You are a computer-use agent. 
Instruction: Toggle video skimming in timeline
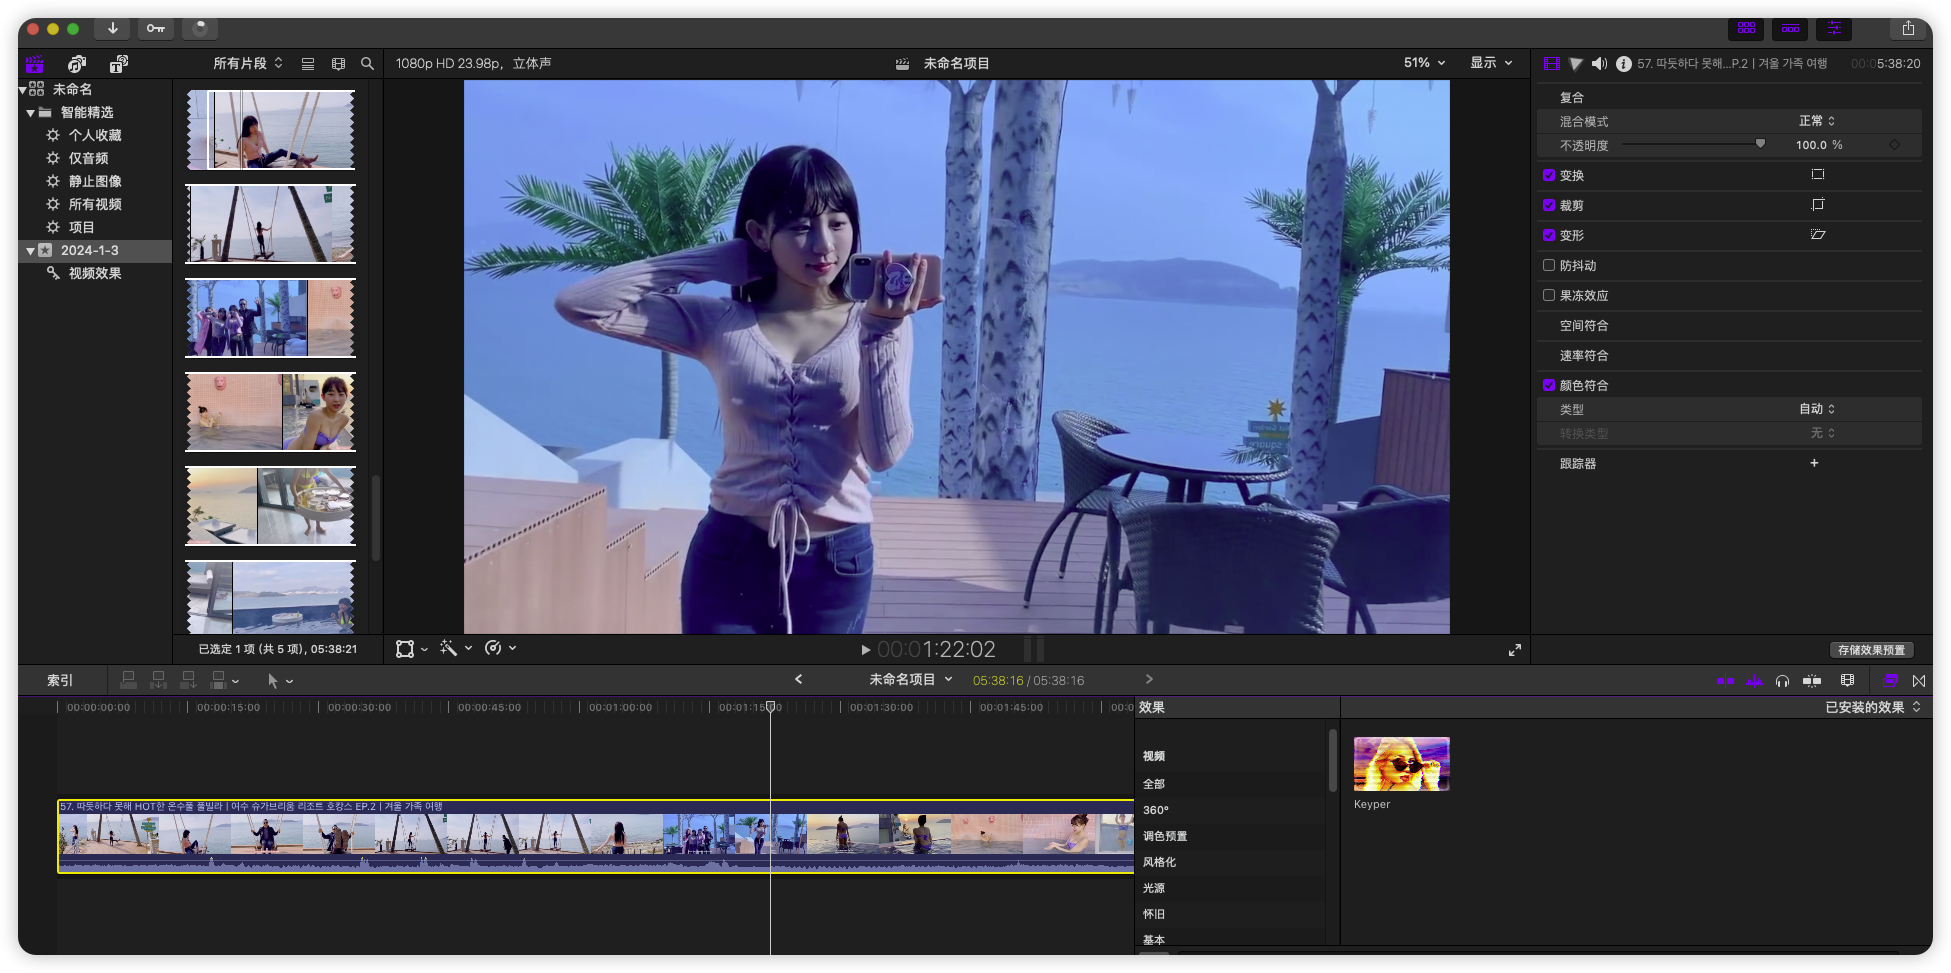(1725, 681)
